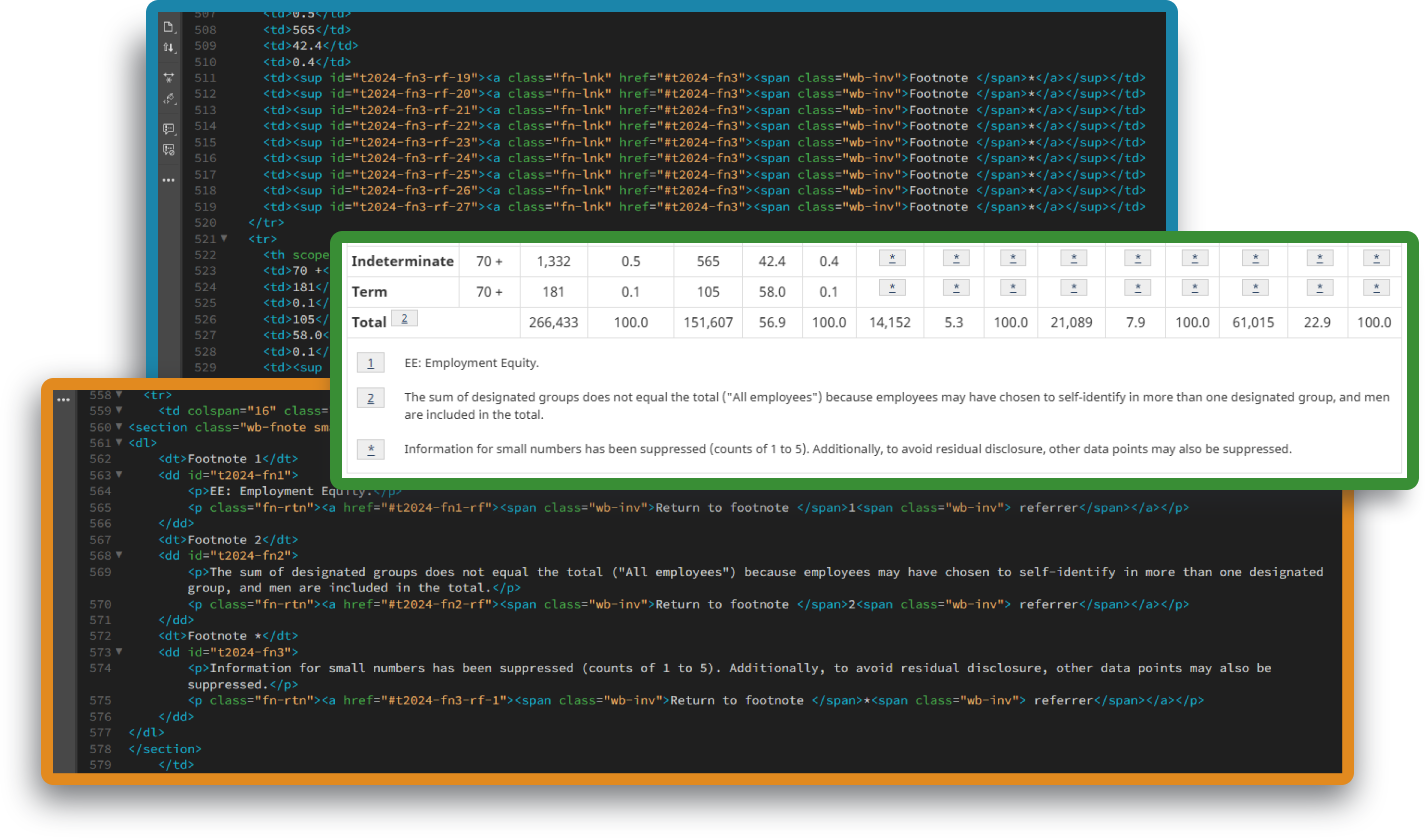
Task: Collapse the tr tag at line 521
Action: (224, 239)
